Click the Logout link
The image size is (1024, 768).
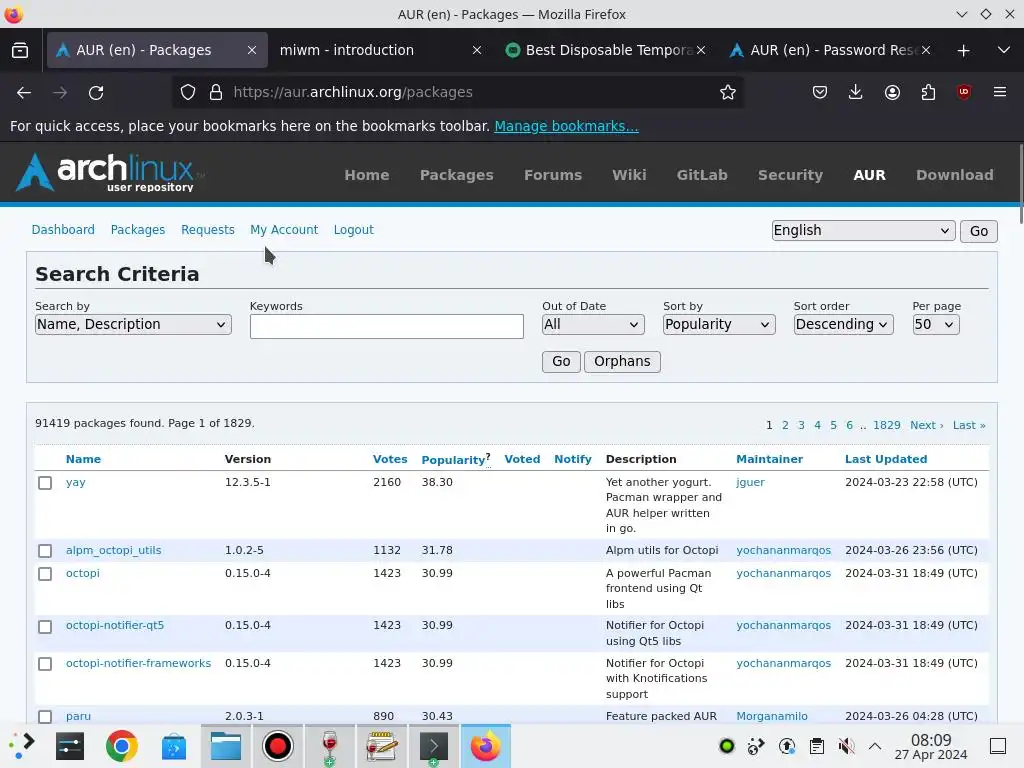353,230
